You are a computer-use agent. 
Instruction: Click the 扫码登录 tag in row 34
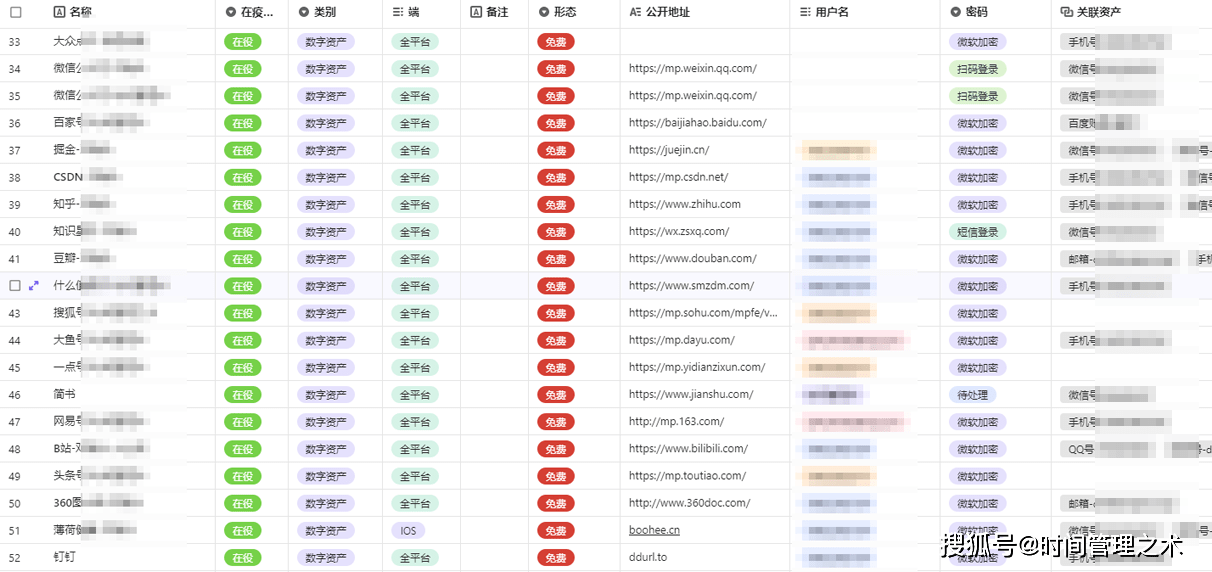coord(977,69)
